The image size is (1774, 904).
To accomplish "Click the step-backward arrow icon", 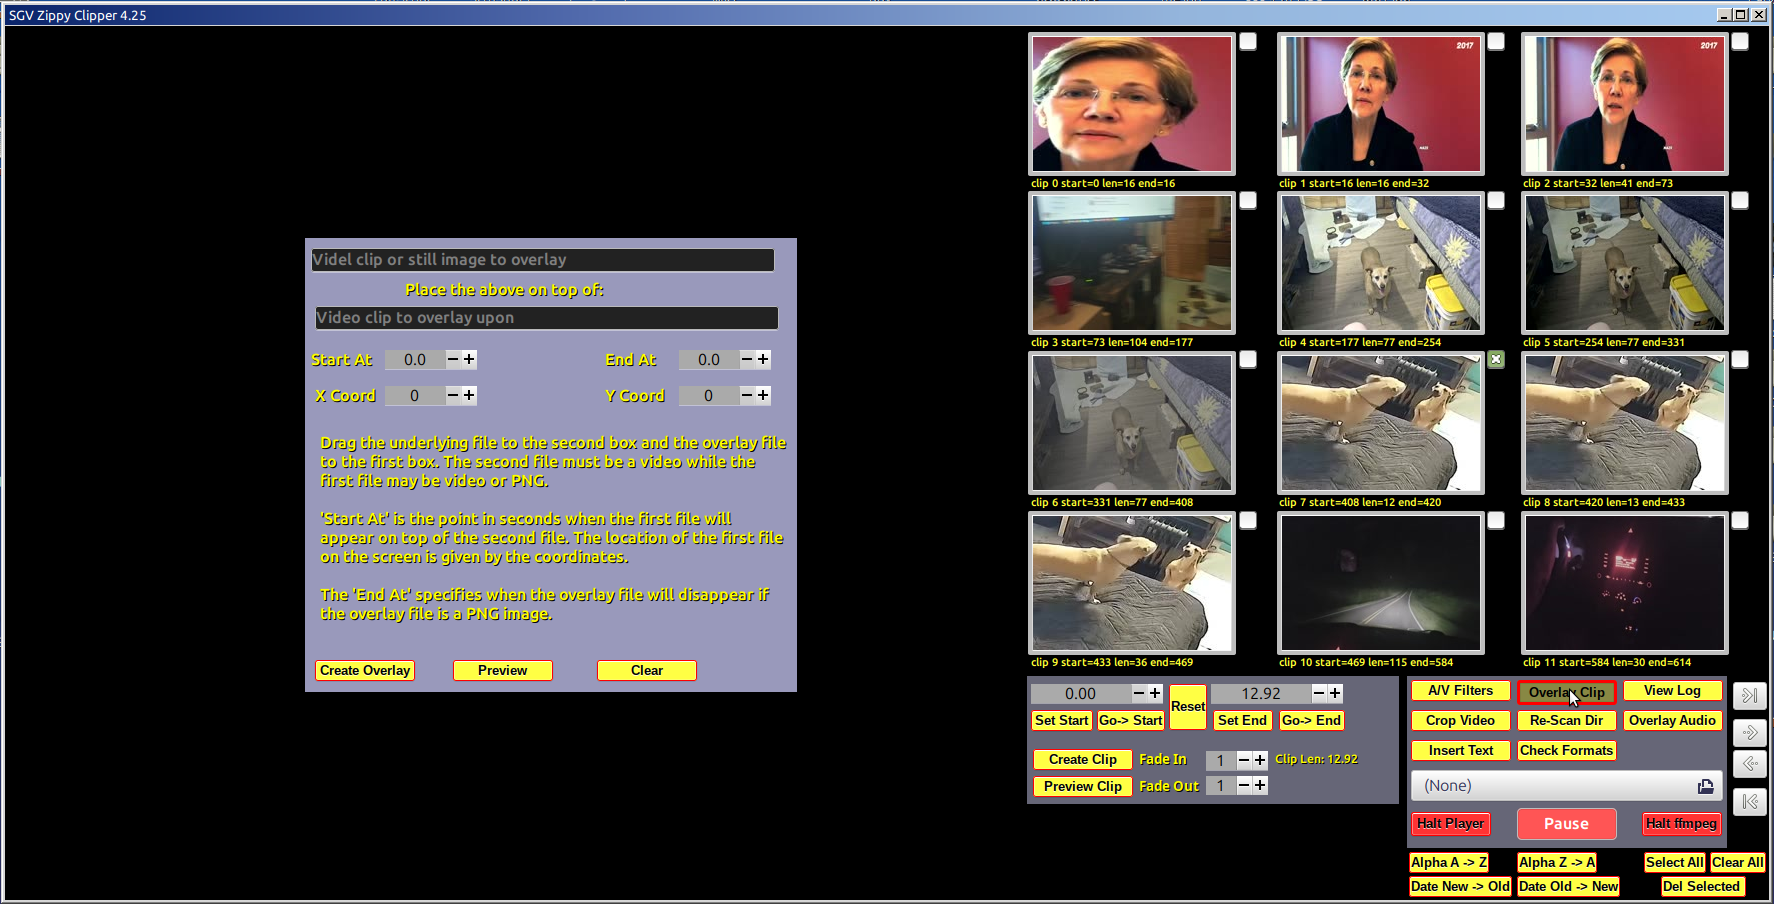I will coord(1749,764).
